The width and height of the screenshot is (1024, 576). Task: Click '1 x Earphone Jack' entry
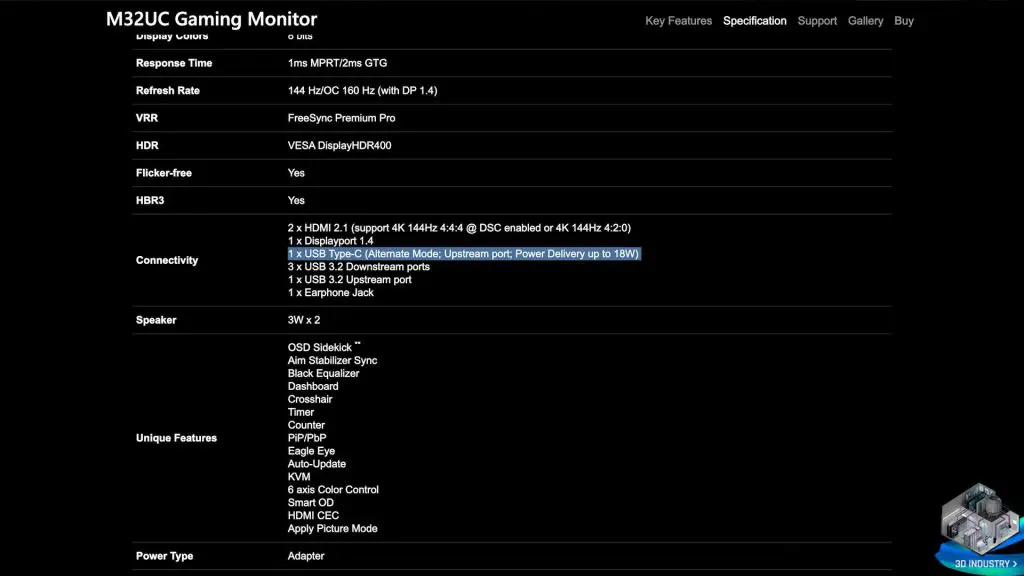[330, 293]
